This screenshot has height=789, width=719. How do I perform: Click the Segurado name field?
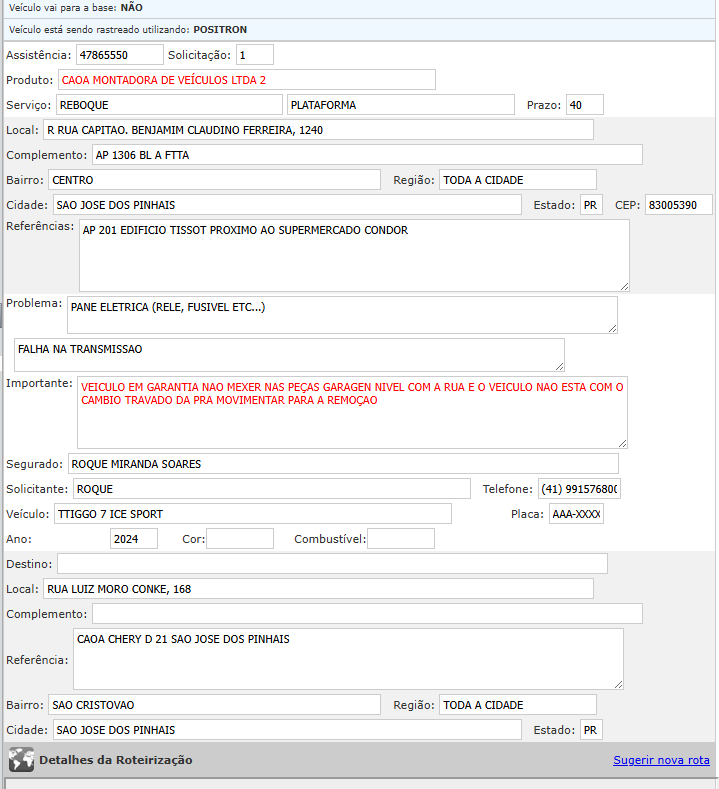(x=343, y=464)
